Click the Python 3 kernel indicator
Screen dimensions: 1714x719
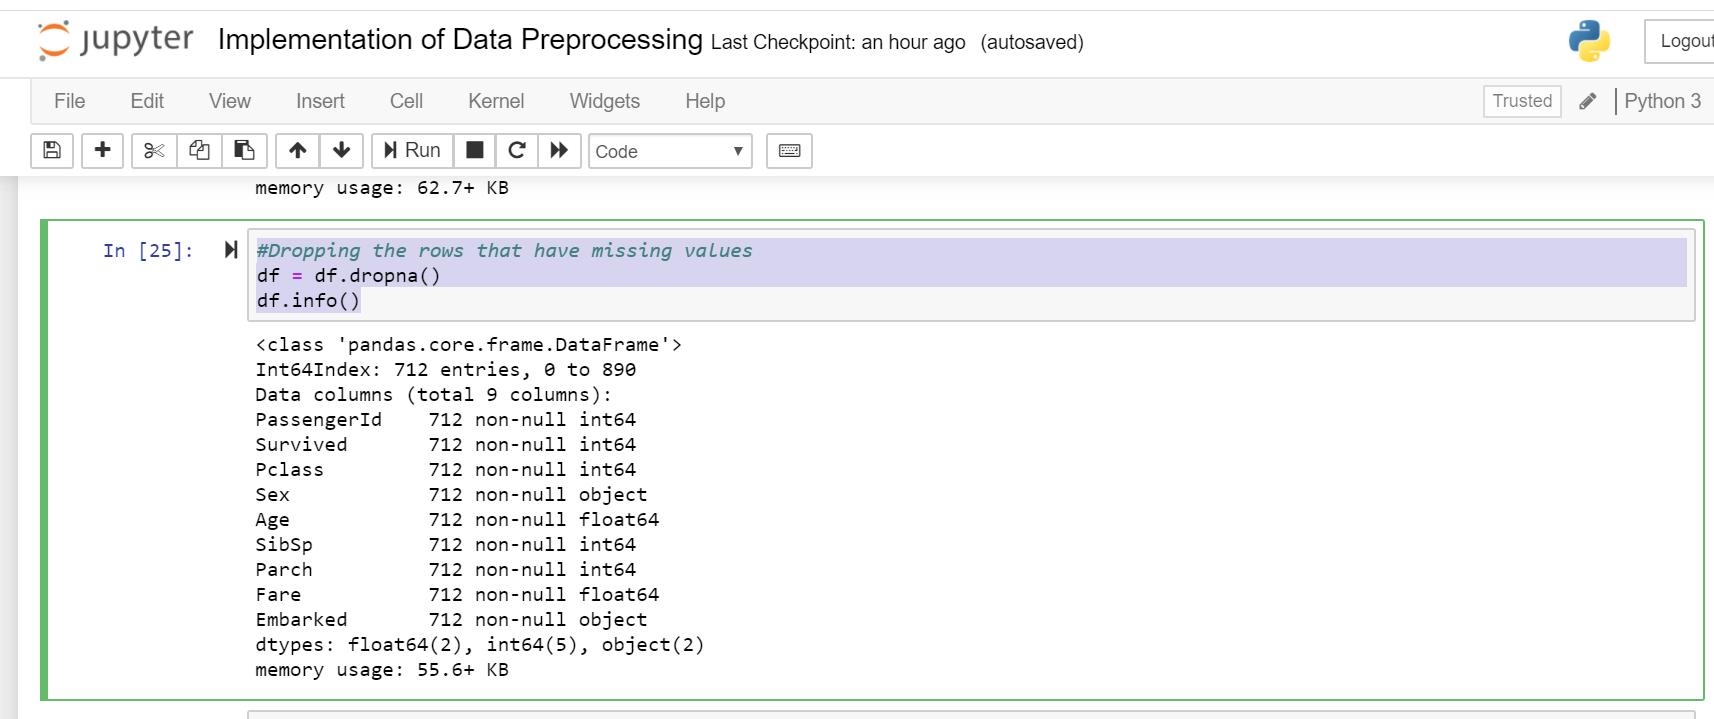point(1662,101)
